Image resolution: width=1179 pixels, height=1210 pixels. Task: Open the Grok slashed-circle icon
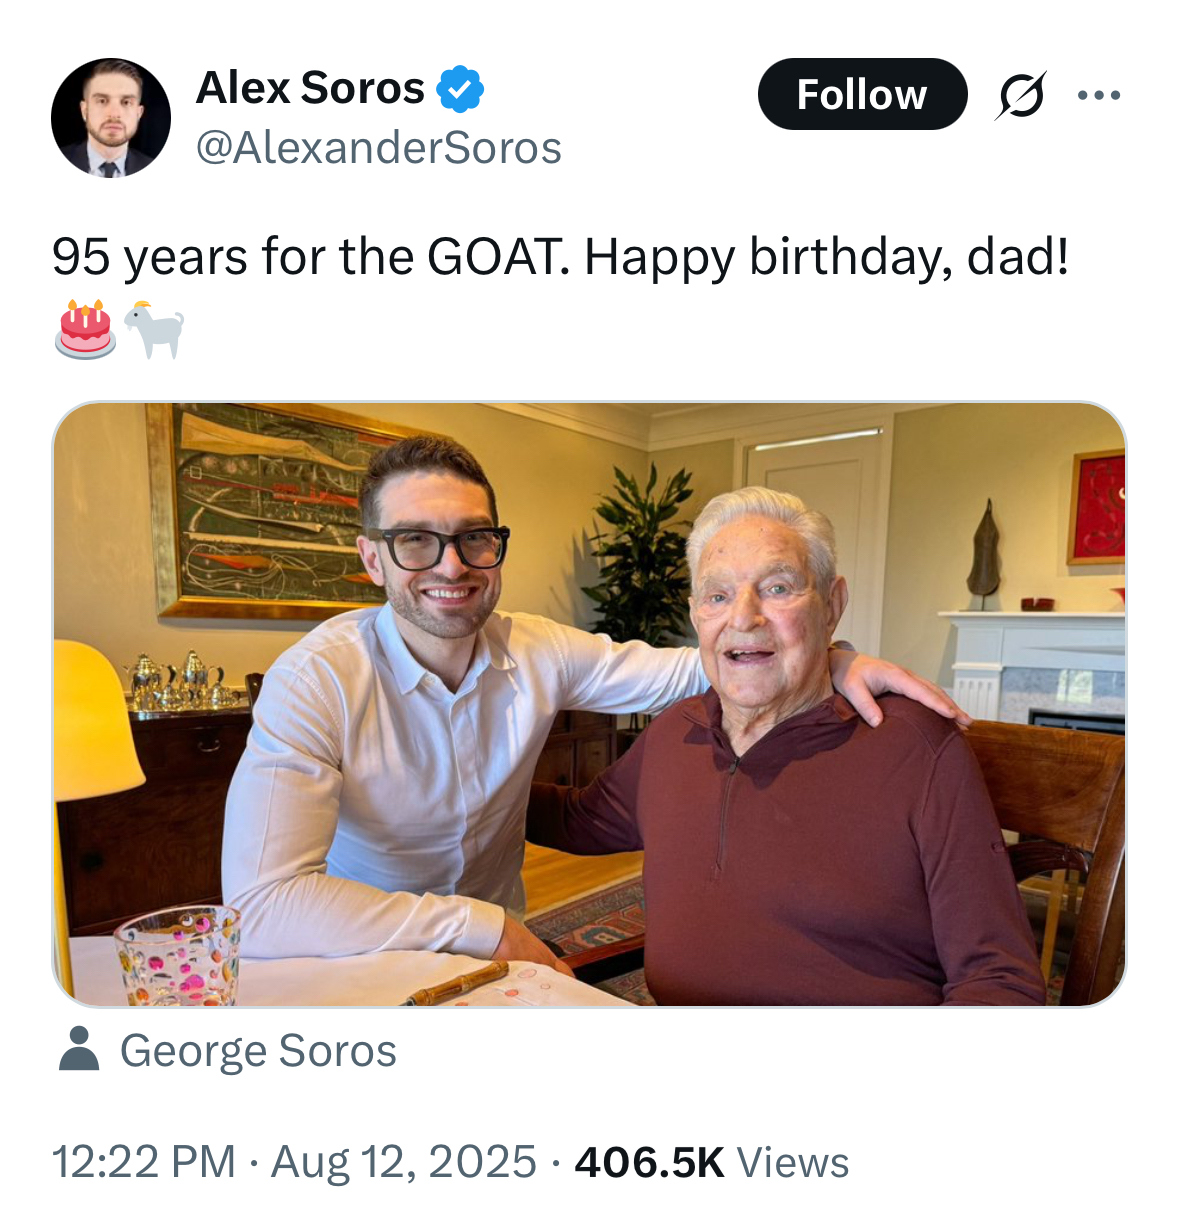(x=1021, y=95)
